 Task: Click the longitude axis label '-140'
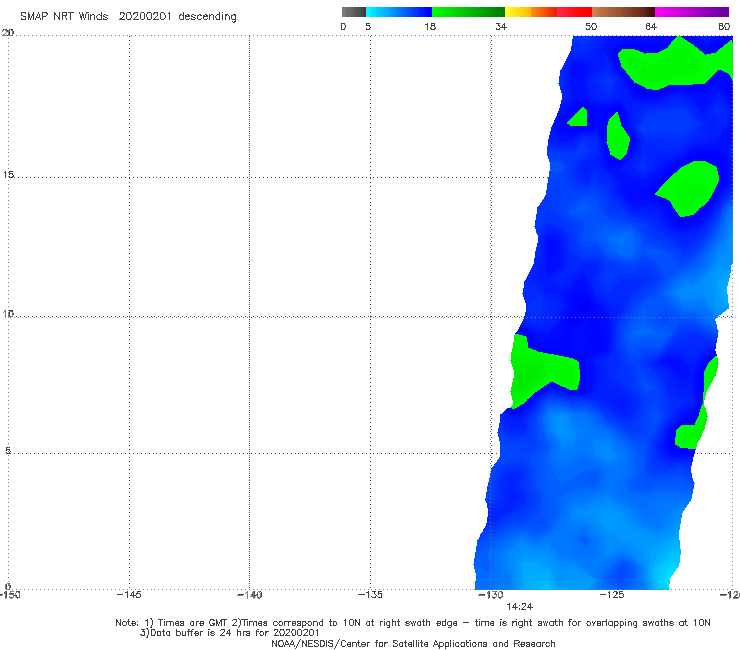pos(249,595)
